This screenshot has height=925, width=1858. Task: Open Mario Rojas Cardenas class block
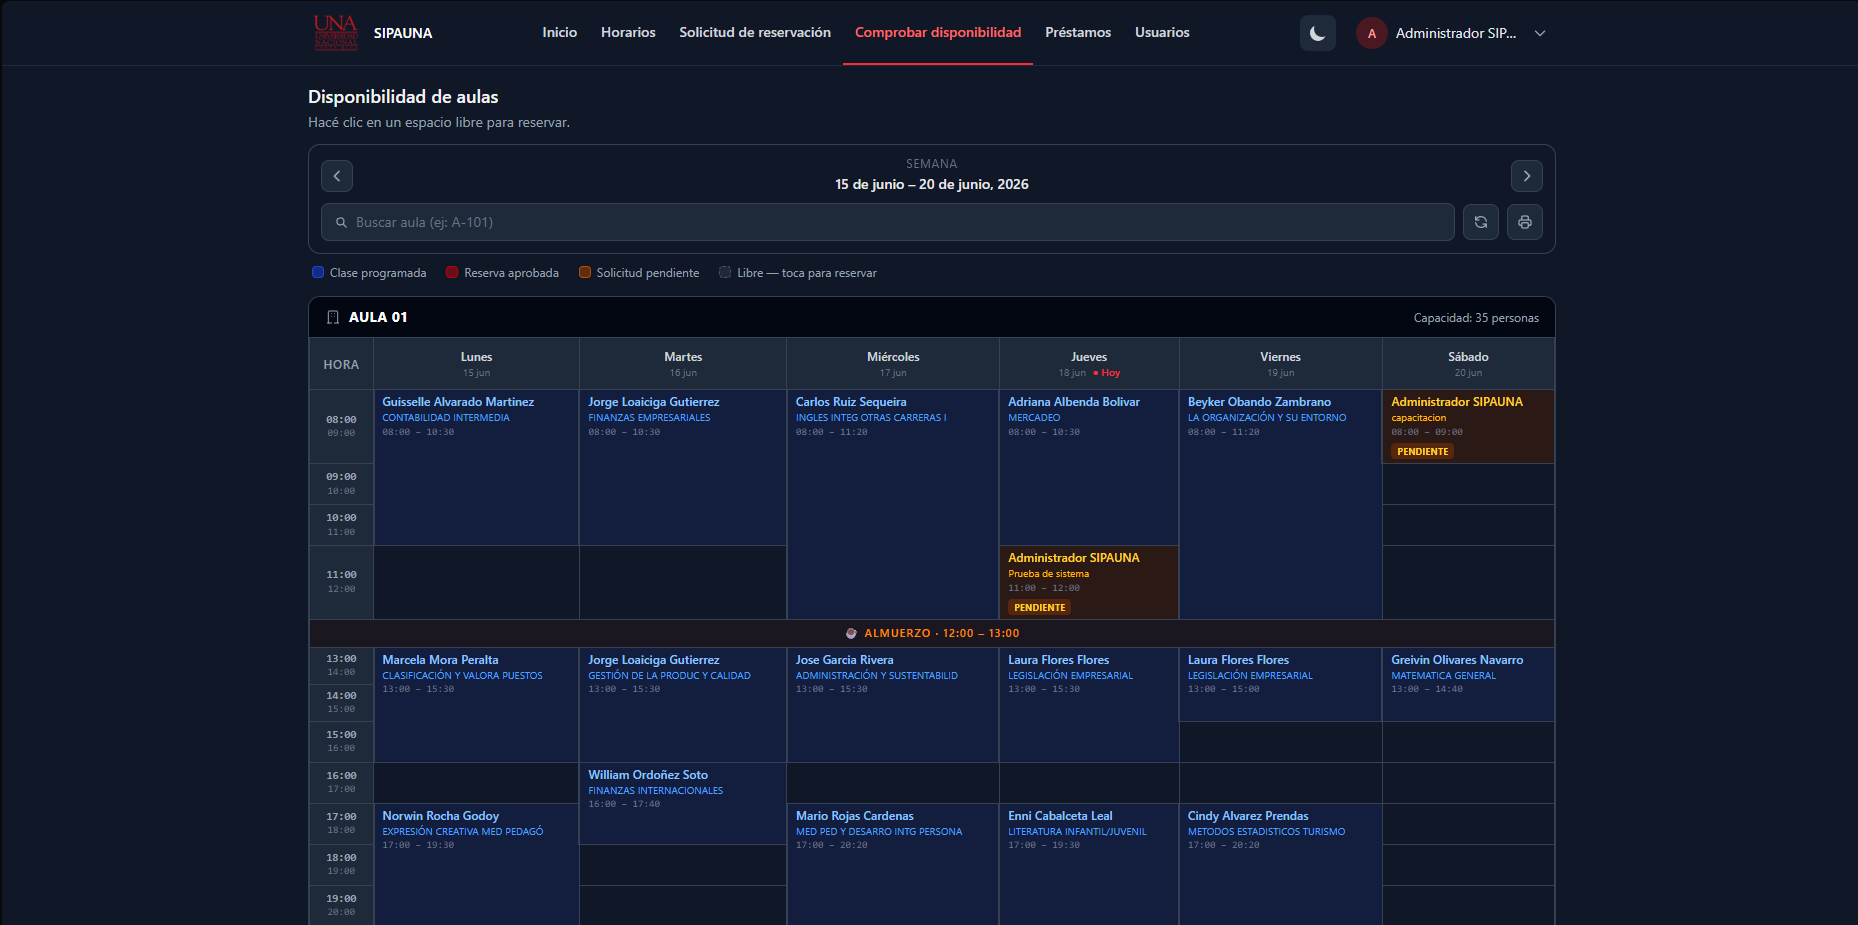[x=893, y=864]
